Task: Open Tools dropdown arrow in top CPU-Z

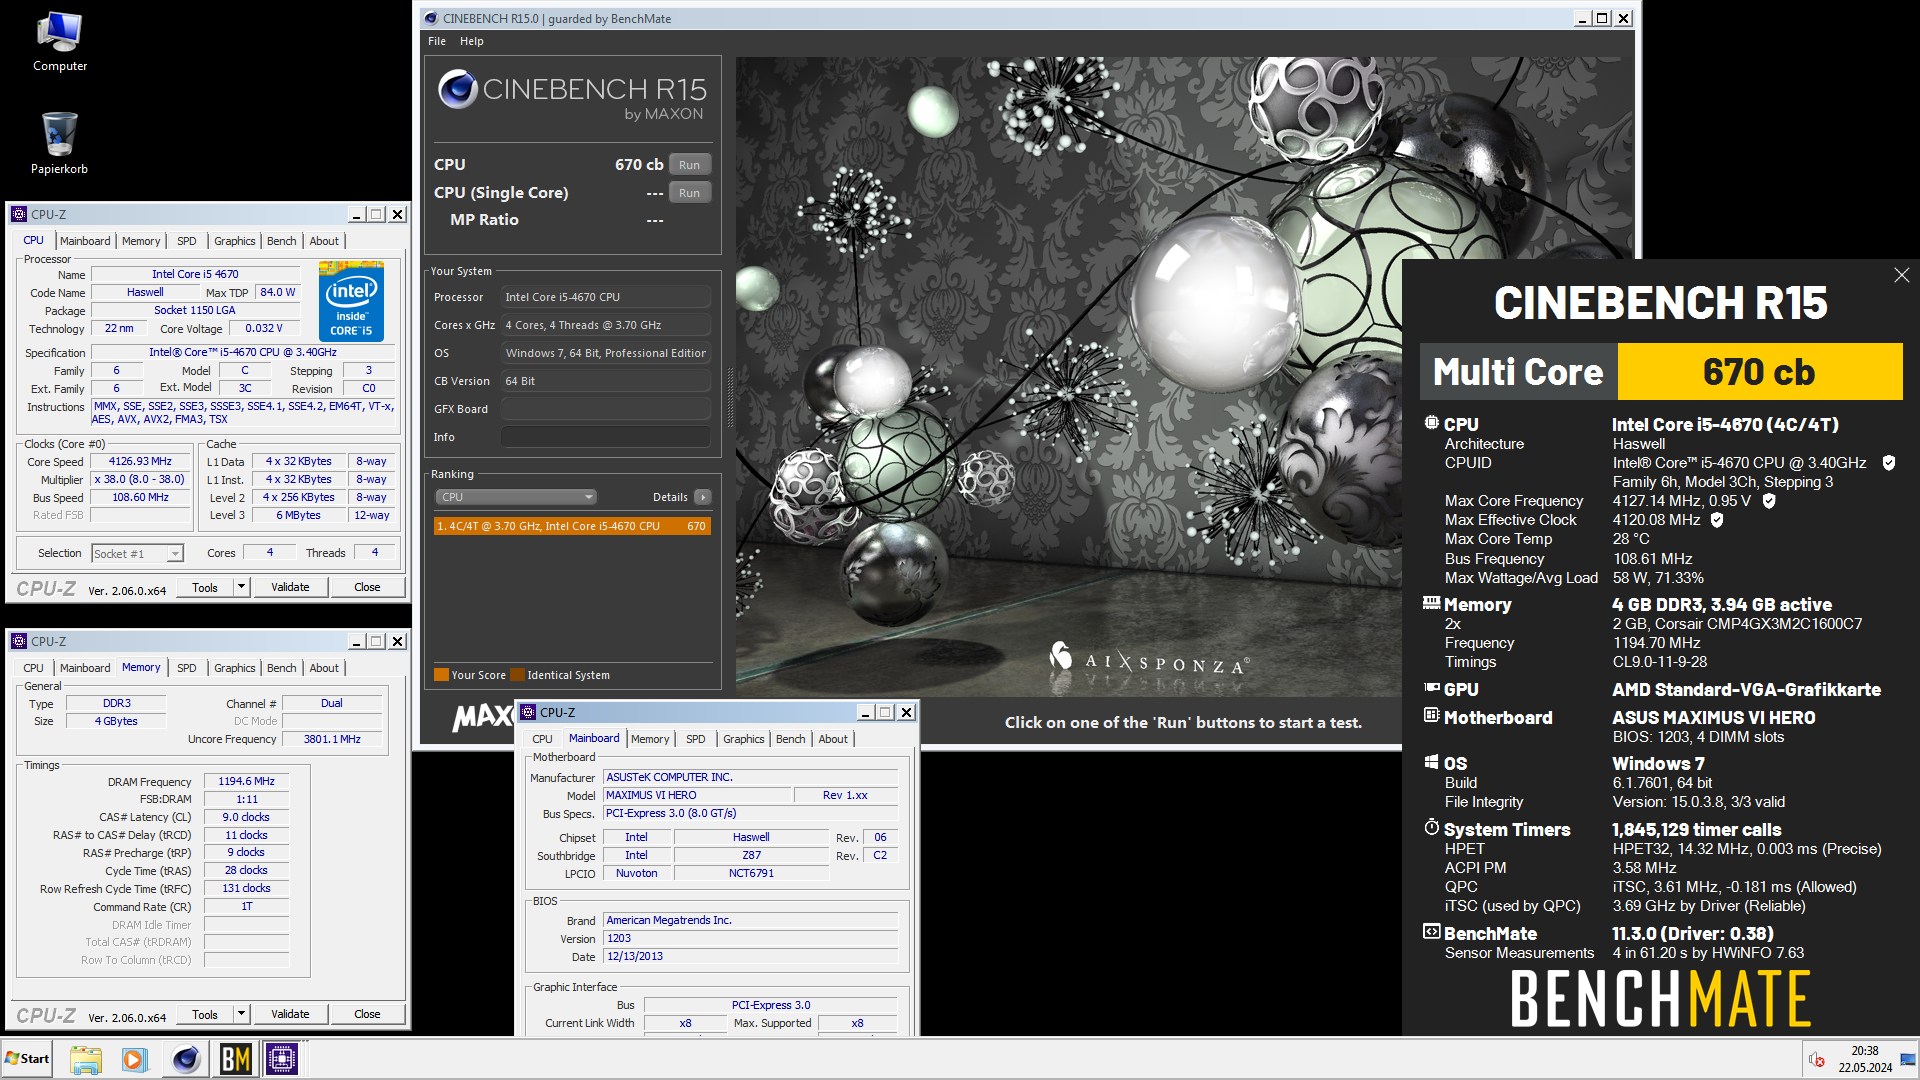Action: pyautogui.click(x=241, y=587)
